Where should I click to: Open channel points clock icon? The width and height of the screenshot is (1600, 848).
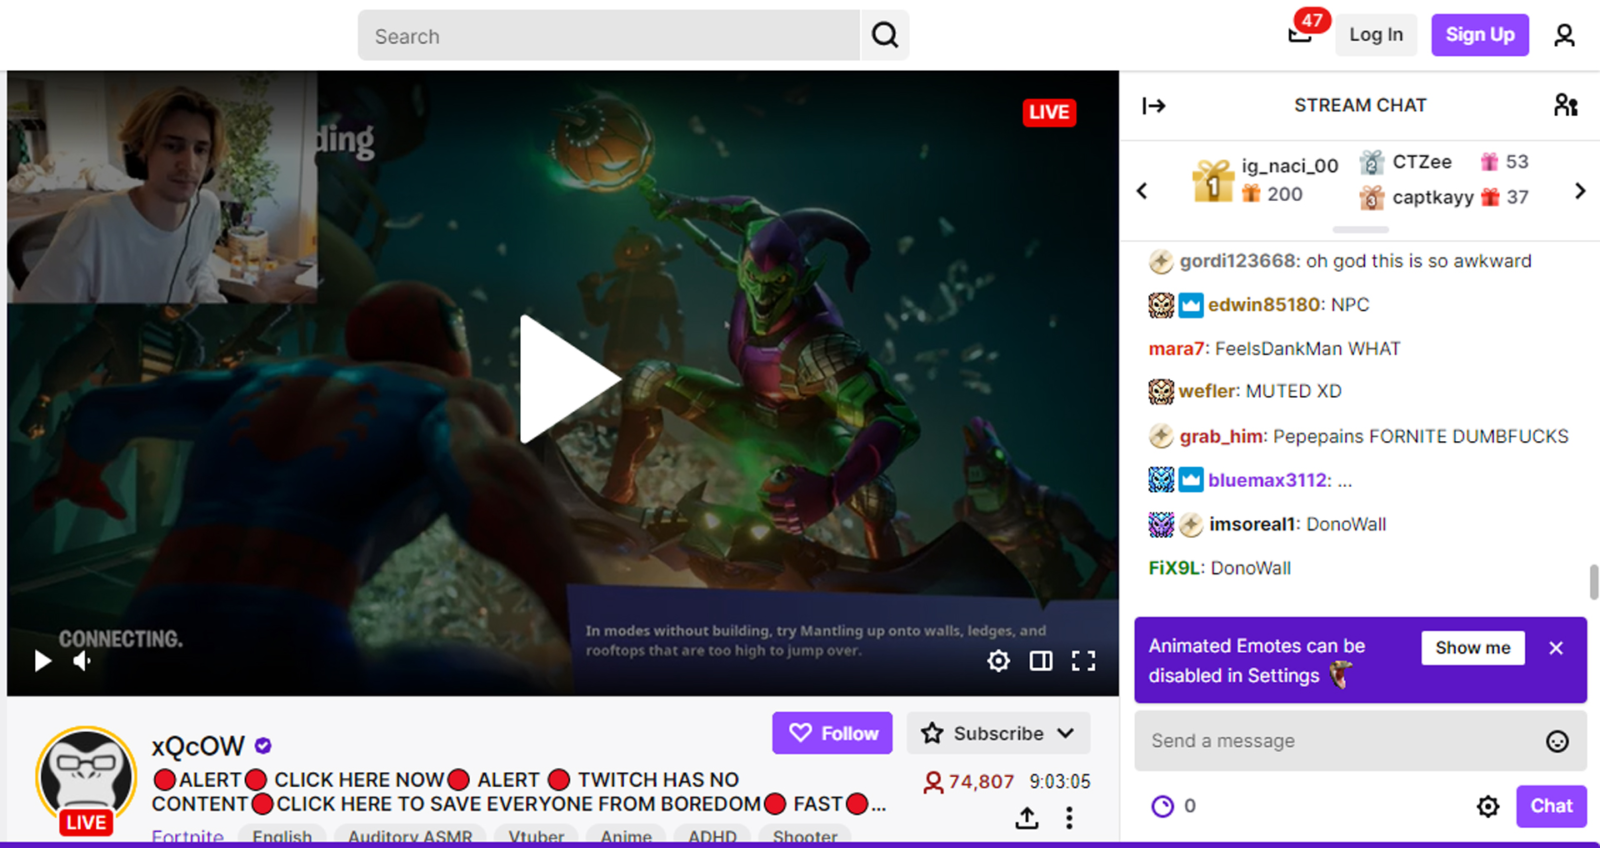[1162, 806]
